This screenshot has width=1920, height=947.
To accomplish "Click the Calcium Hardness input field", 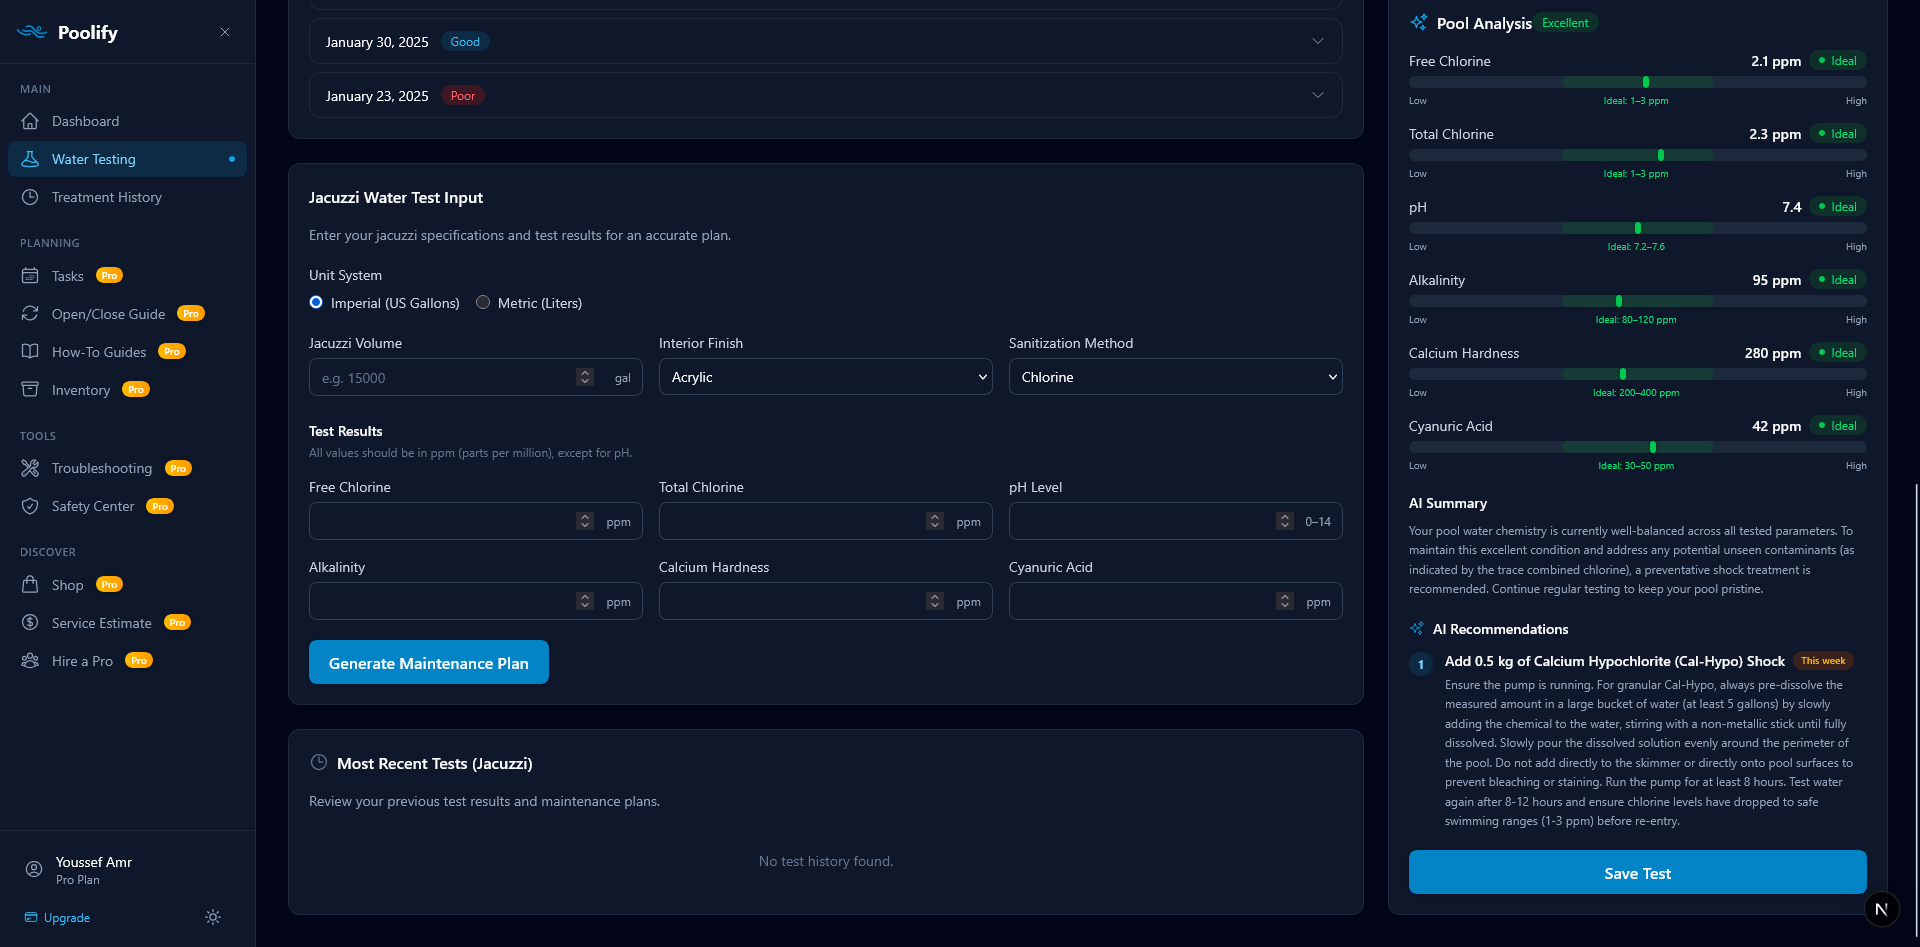I will [825, 601].
